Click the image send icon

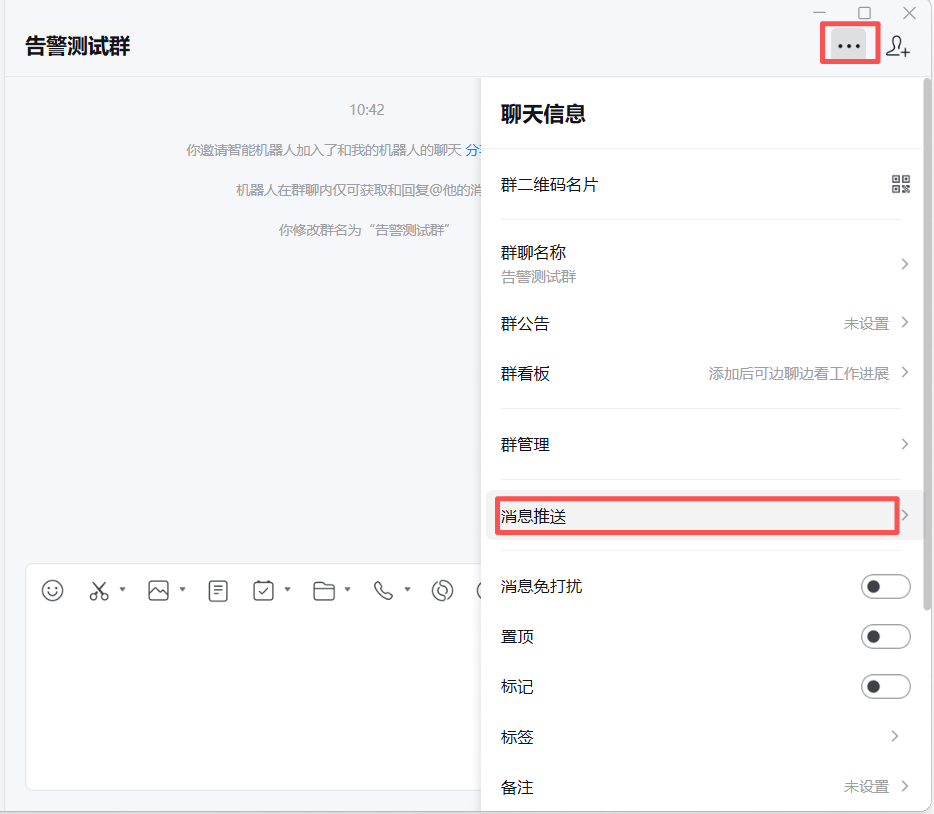tap(158, 591)
